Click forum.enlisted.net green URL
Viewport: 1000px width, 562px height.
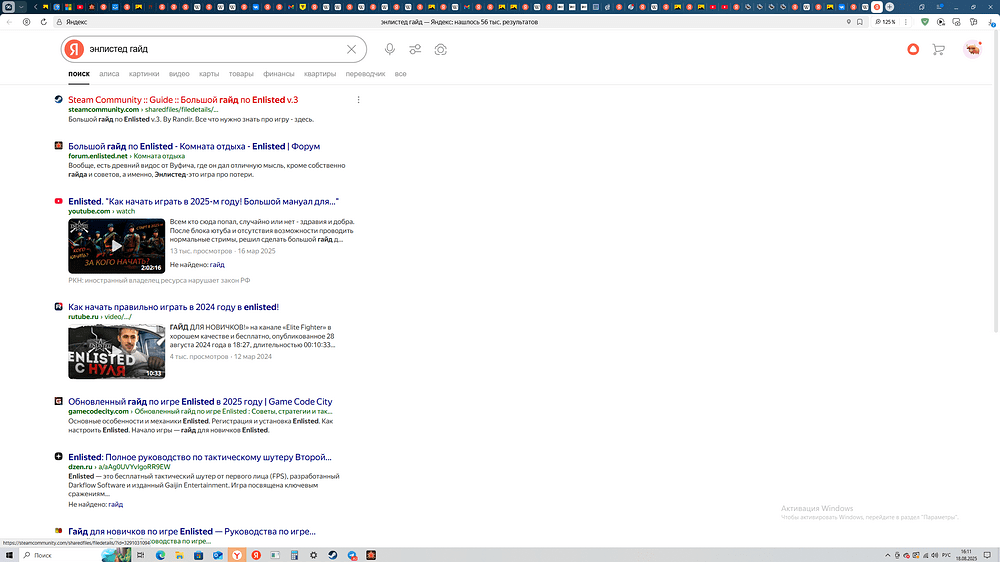click(x=98, y=156)
